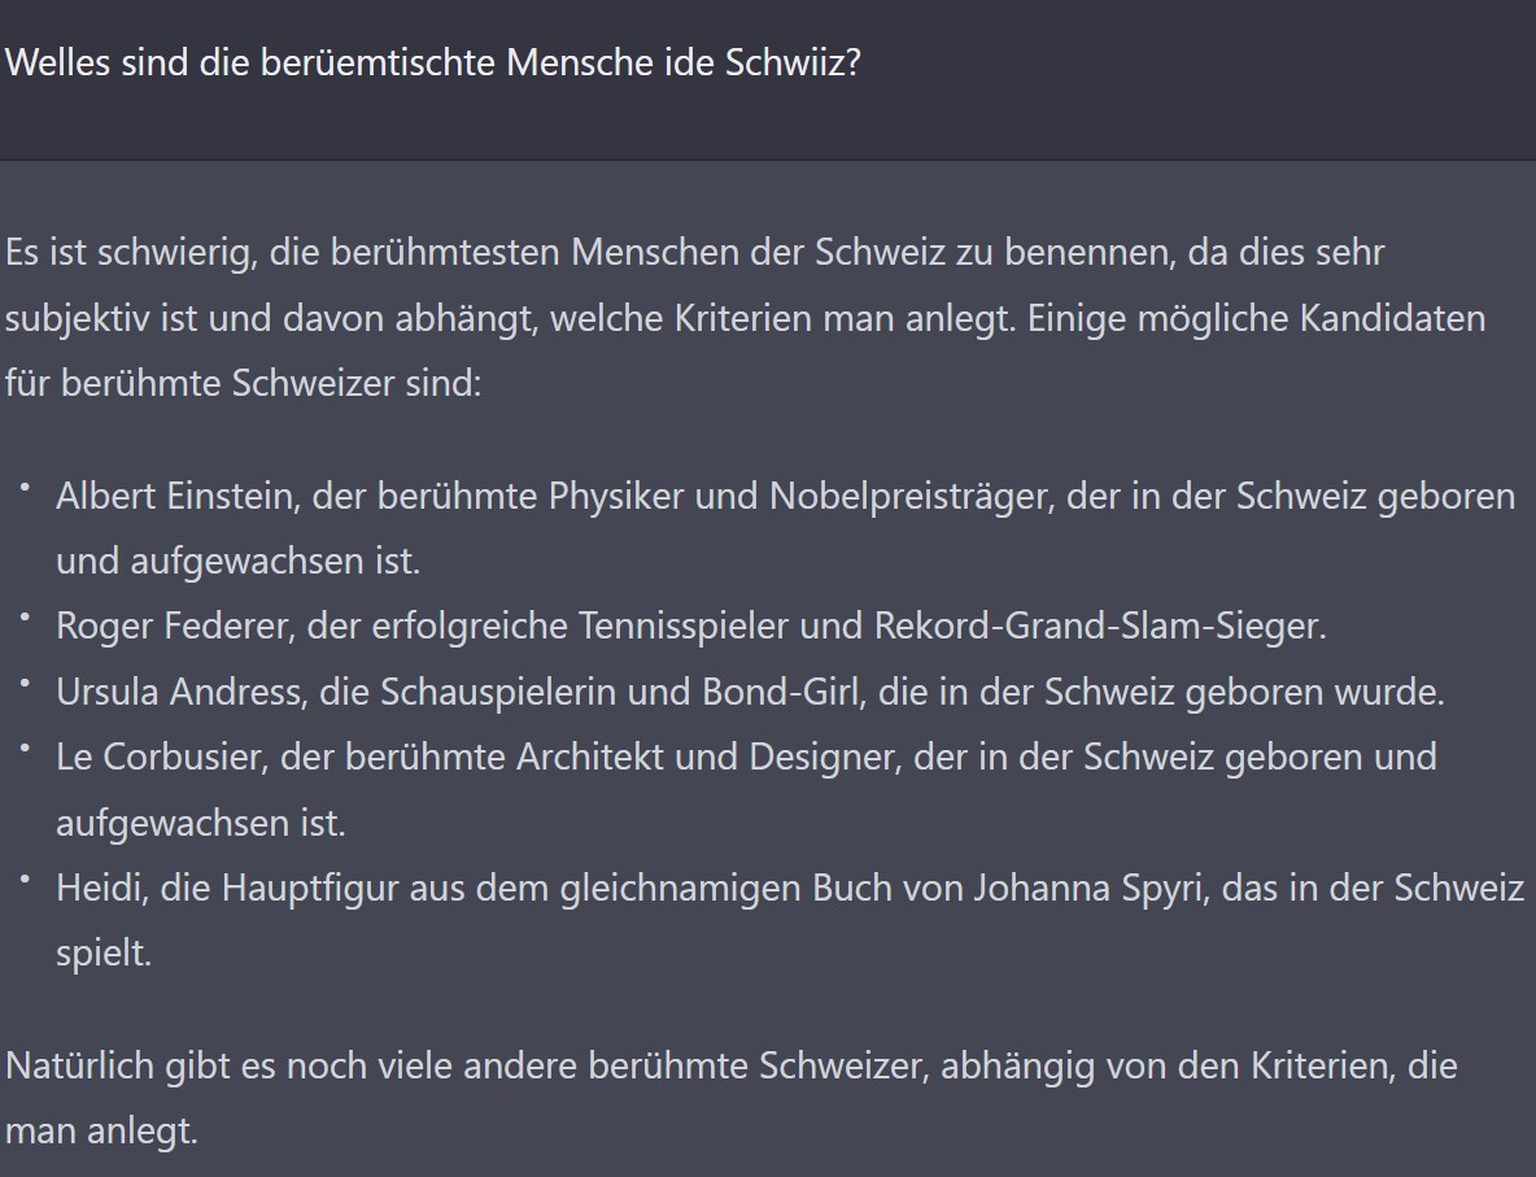Click the word Hauptfigur in the Heidi line
Screen dimensions: 1536x1177
tap(310, 888)
